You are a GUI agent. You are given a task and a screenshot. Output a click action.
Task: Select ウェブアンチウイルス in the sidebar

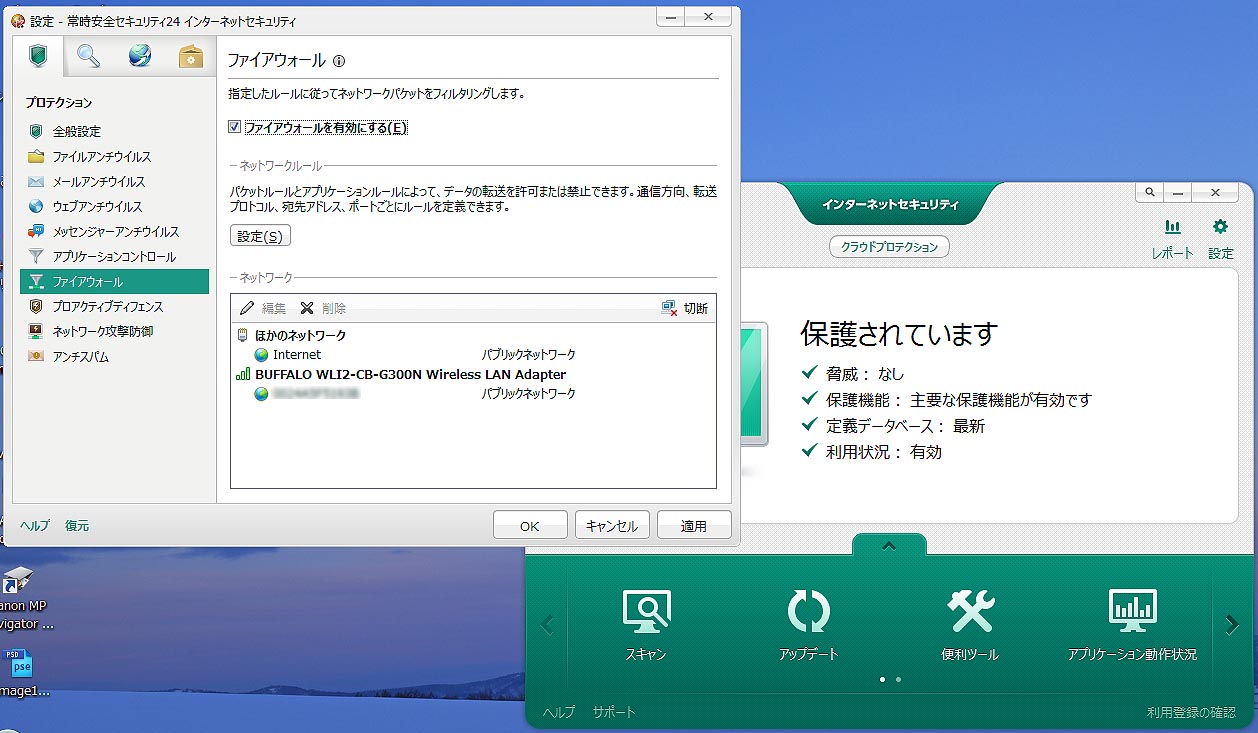114,206
